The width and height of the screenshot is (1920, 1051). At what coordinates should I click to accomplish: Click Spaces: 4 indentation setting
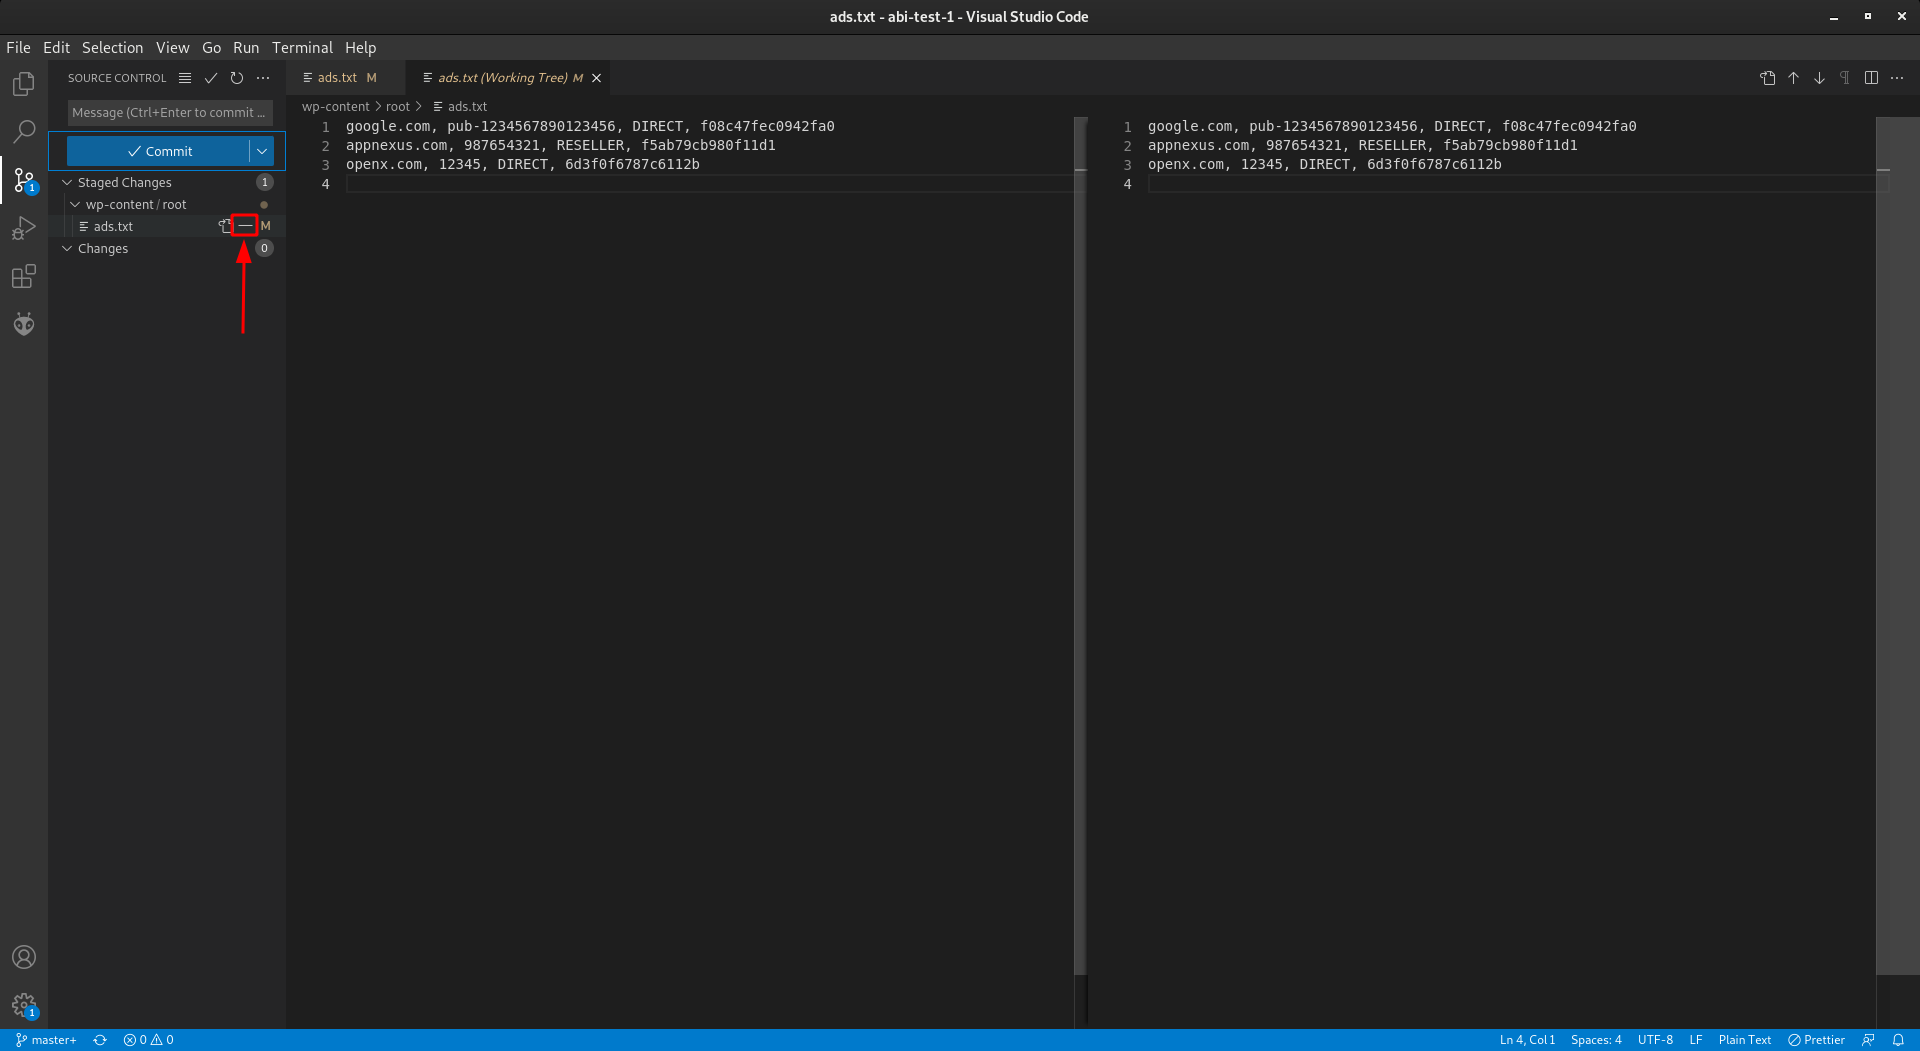click(x=1596, y=1040)
